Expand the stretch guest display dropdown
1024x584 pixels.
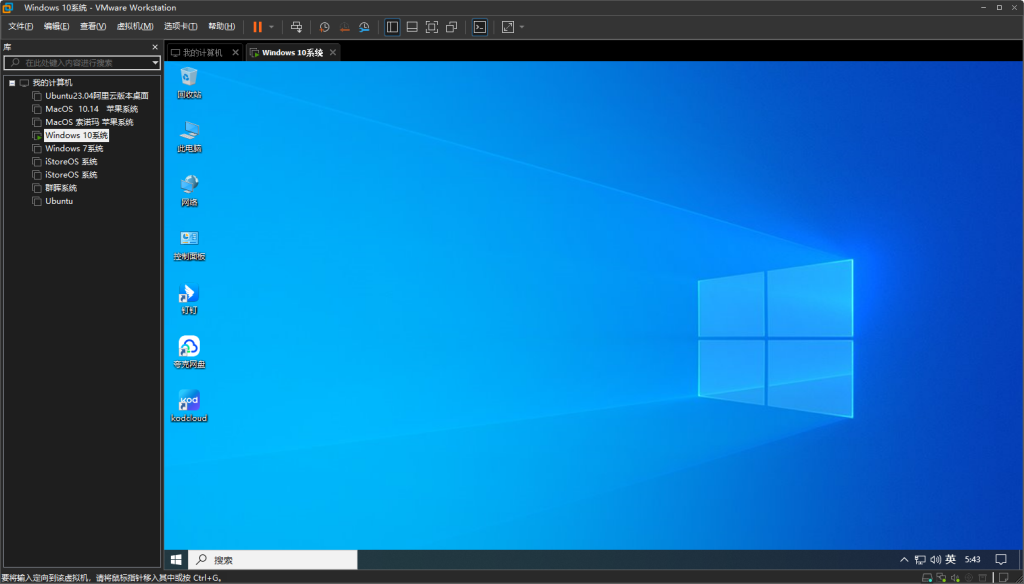(522, 27)
